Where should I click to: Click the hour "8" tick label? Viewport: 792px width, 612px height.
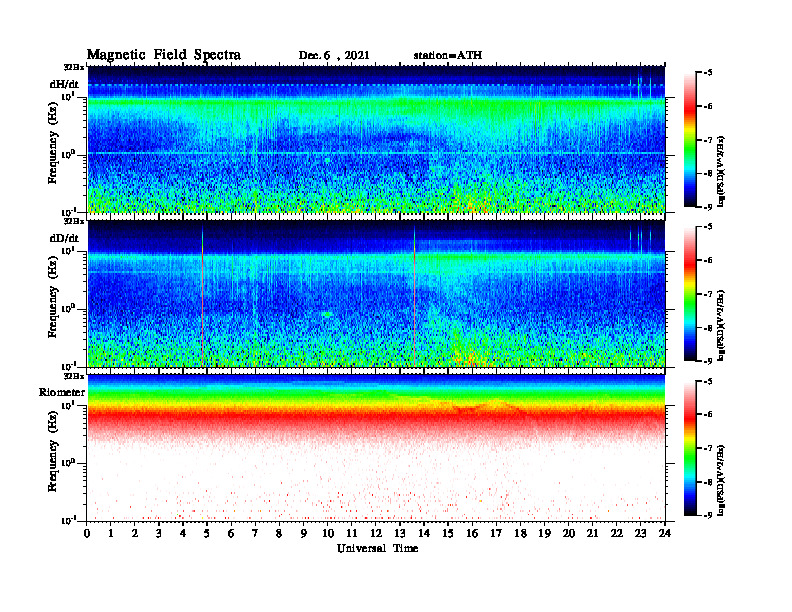pos(279,534)
